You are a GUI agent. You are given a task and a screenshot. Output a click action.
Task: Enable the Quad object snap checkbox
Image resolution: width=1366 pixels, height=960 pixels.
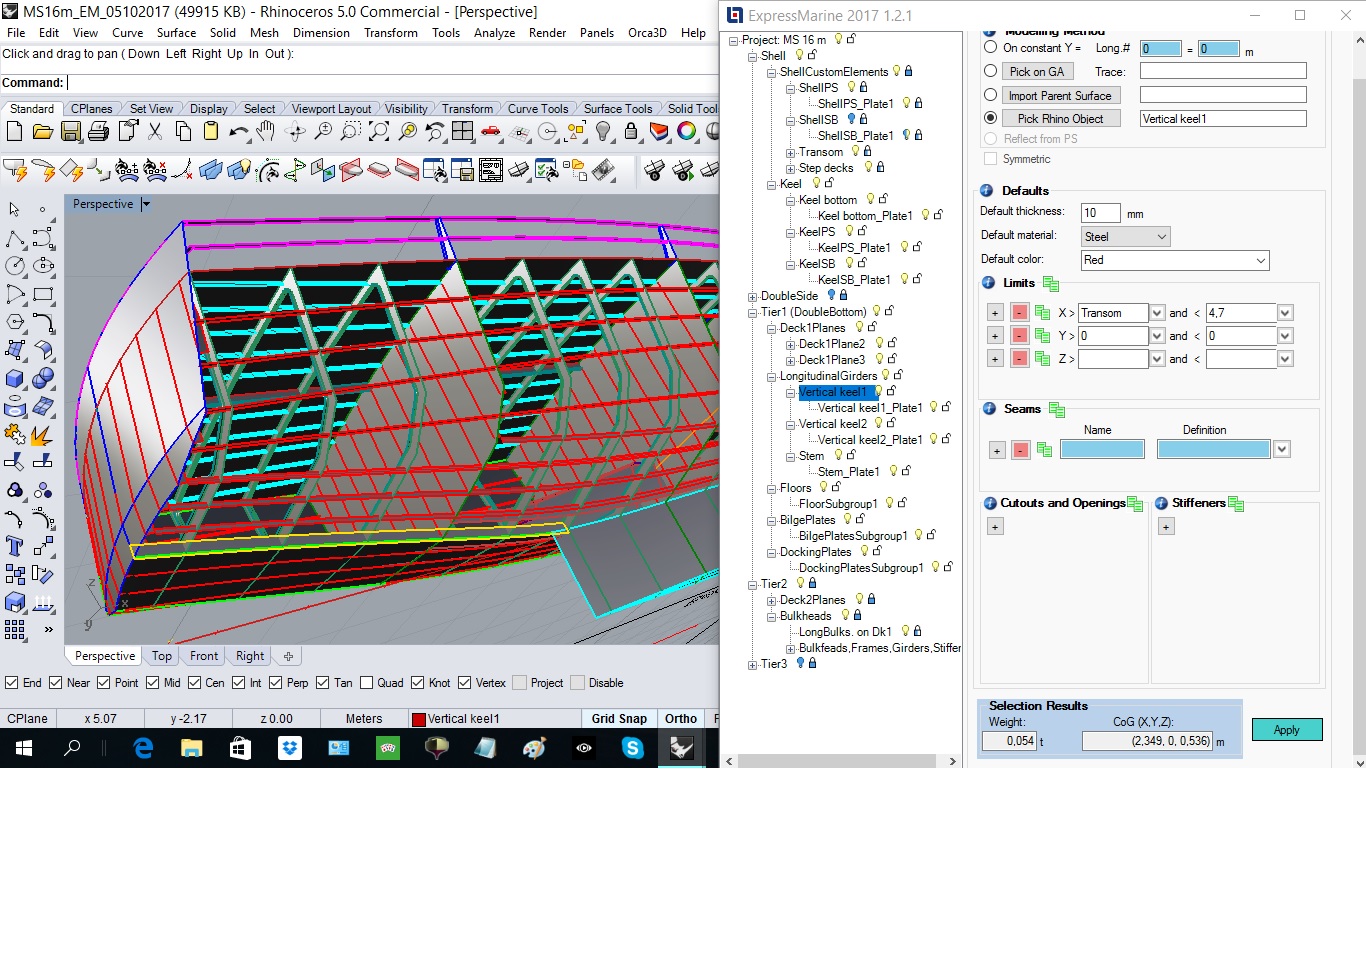[x=367, y=683]
